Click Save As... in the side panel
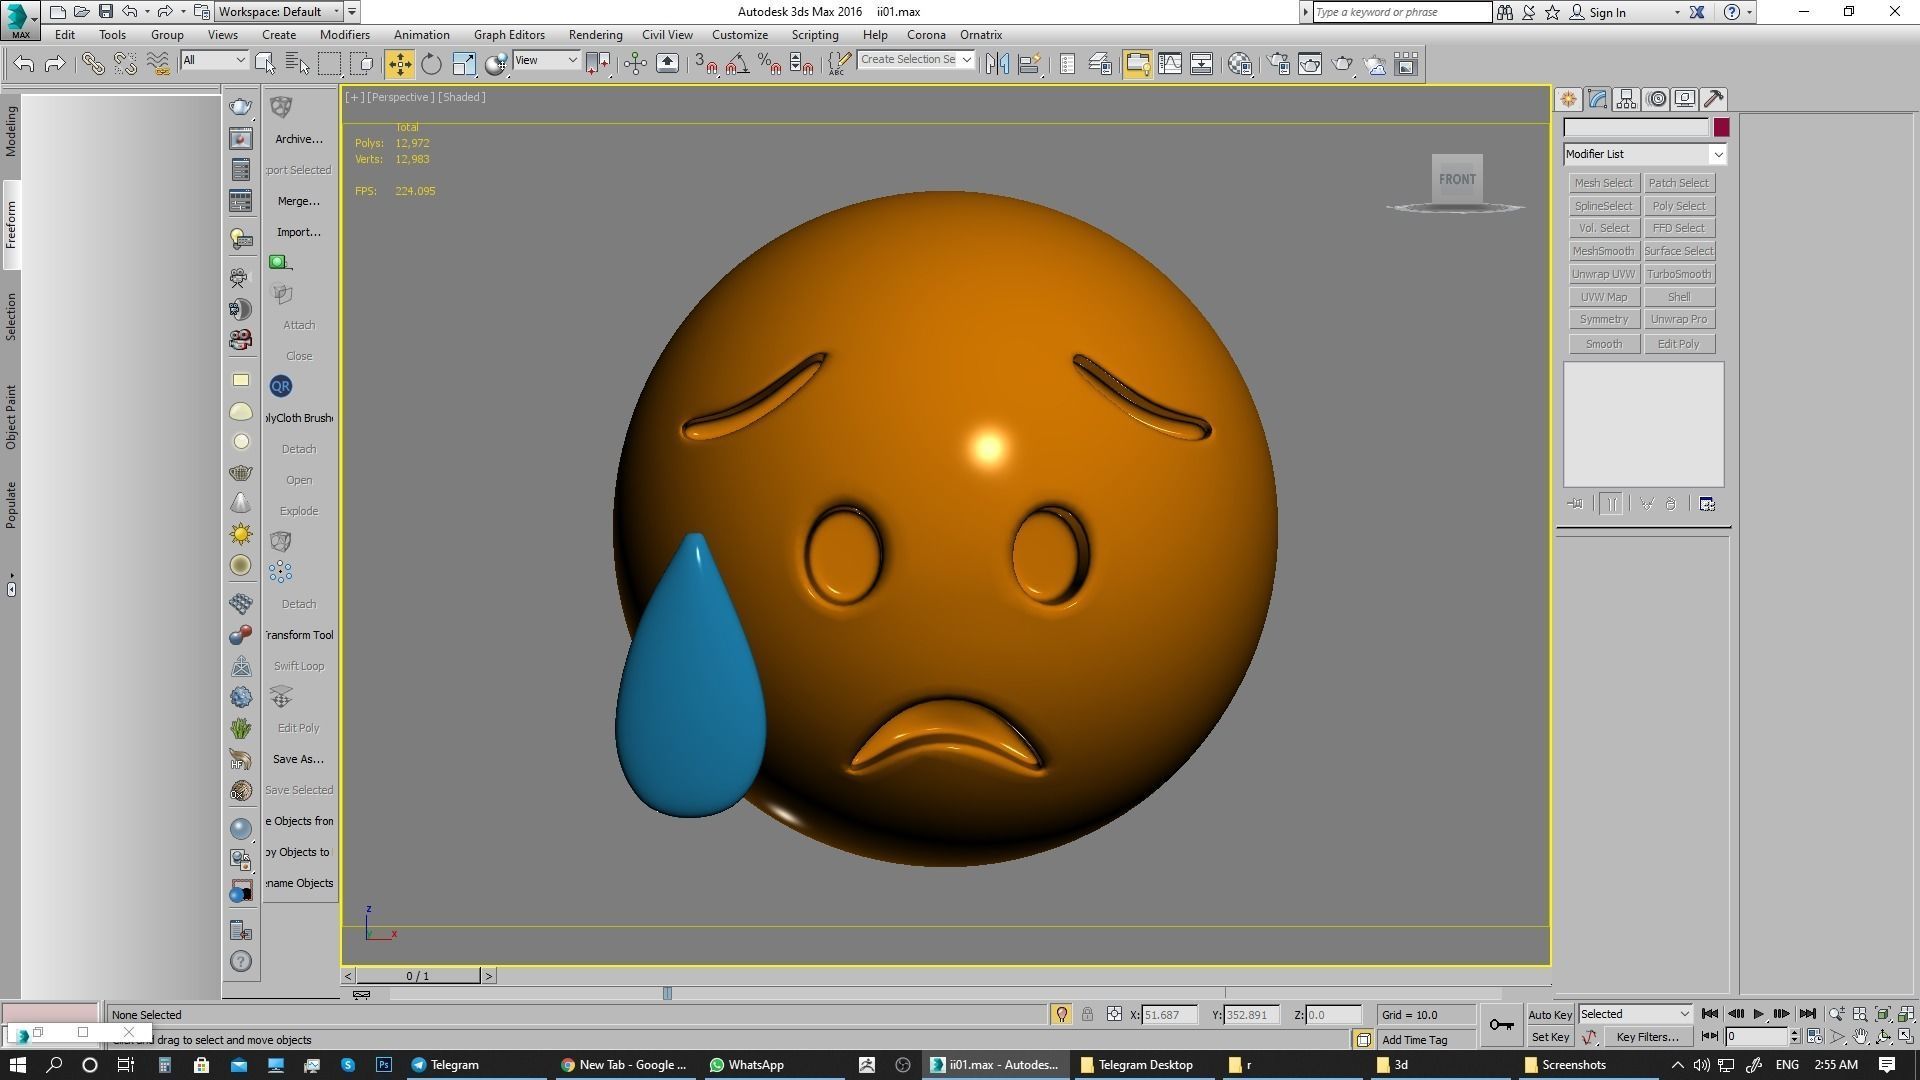Viewport: 1920px width, 1080px height. pos(298,759)
